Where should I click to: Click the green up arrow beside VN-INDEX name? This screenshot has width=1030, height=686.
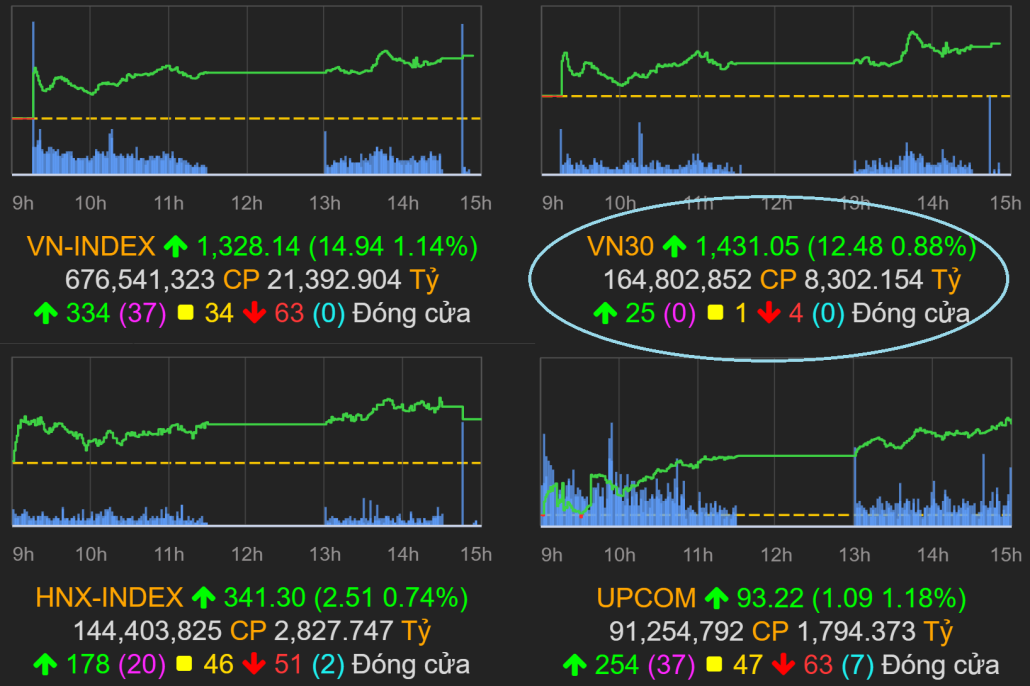click(176, 247)
